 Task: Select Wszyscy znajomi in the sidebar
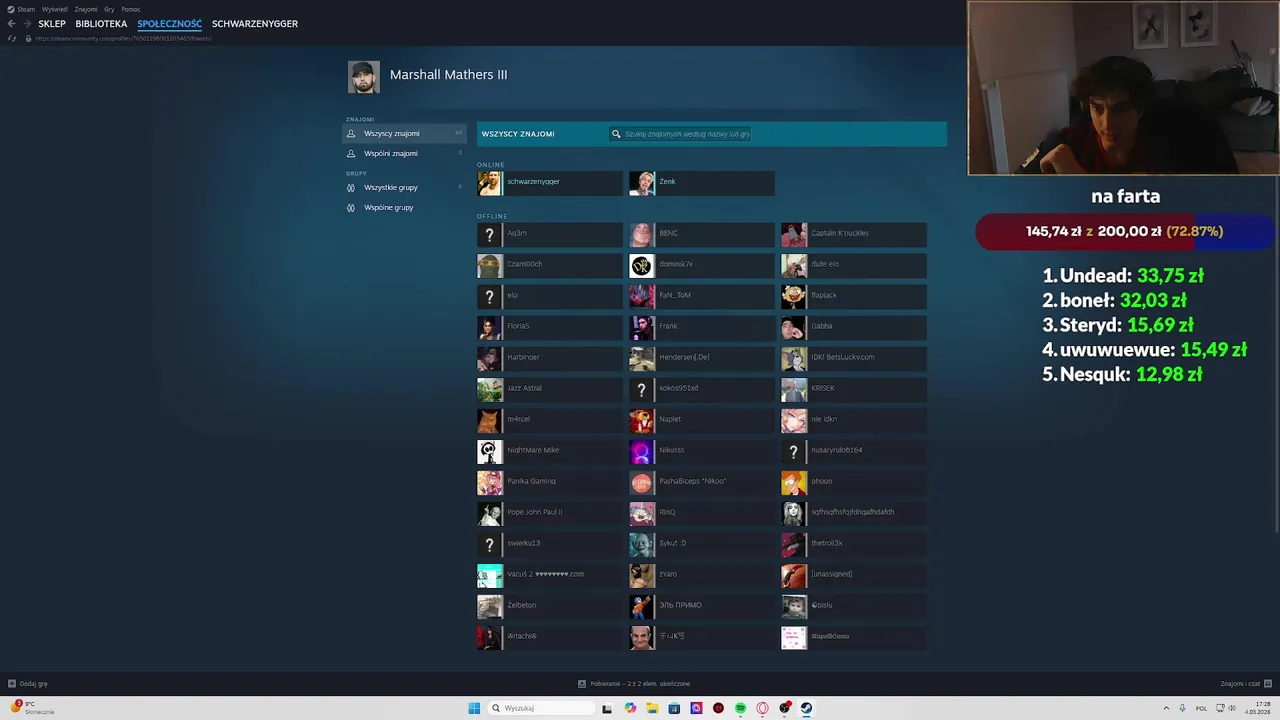(404, 133)
